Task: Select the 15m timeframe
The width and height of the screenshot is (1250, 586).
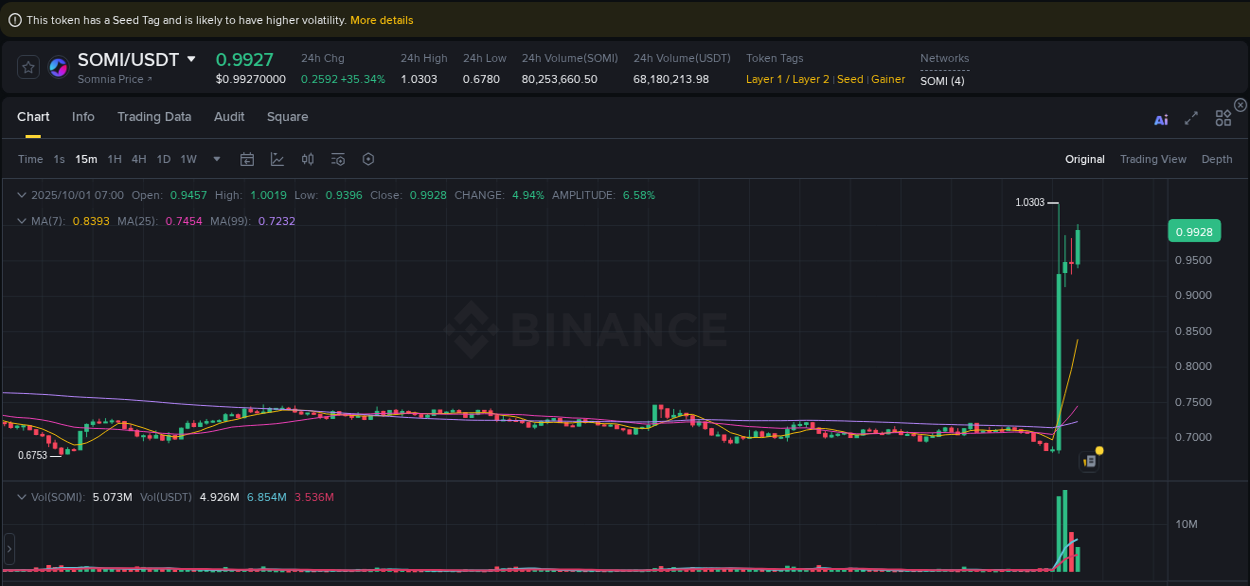Action: pos(85,159)
